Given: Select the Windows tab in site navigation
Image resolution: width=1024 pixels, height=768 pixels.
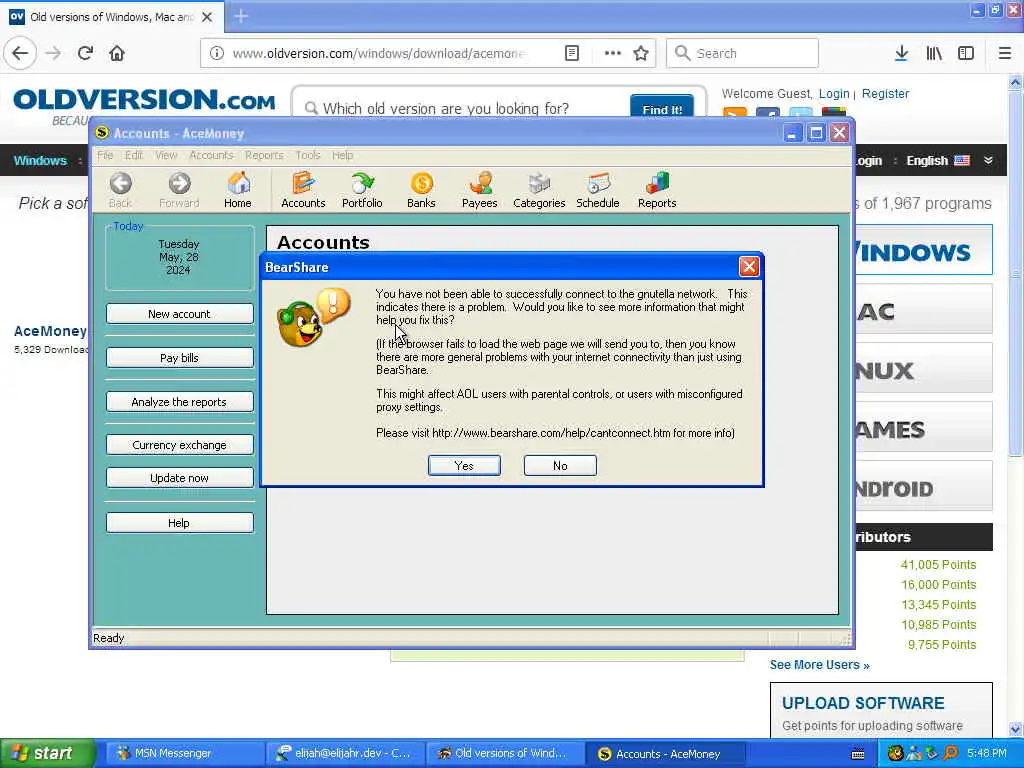Looking at the screenshot, I should 40,161.
